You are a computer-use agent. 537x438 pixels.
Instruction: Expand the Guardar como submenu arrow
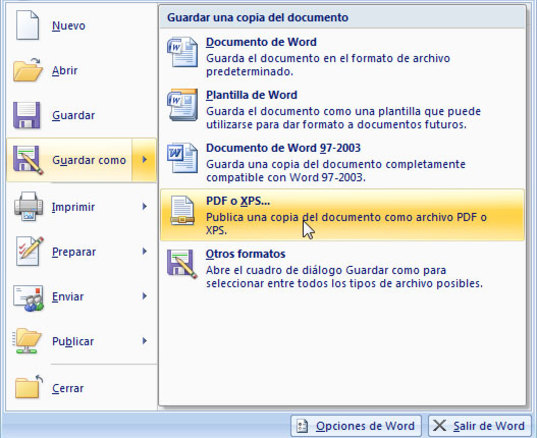144,160
